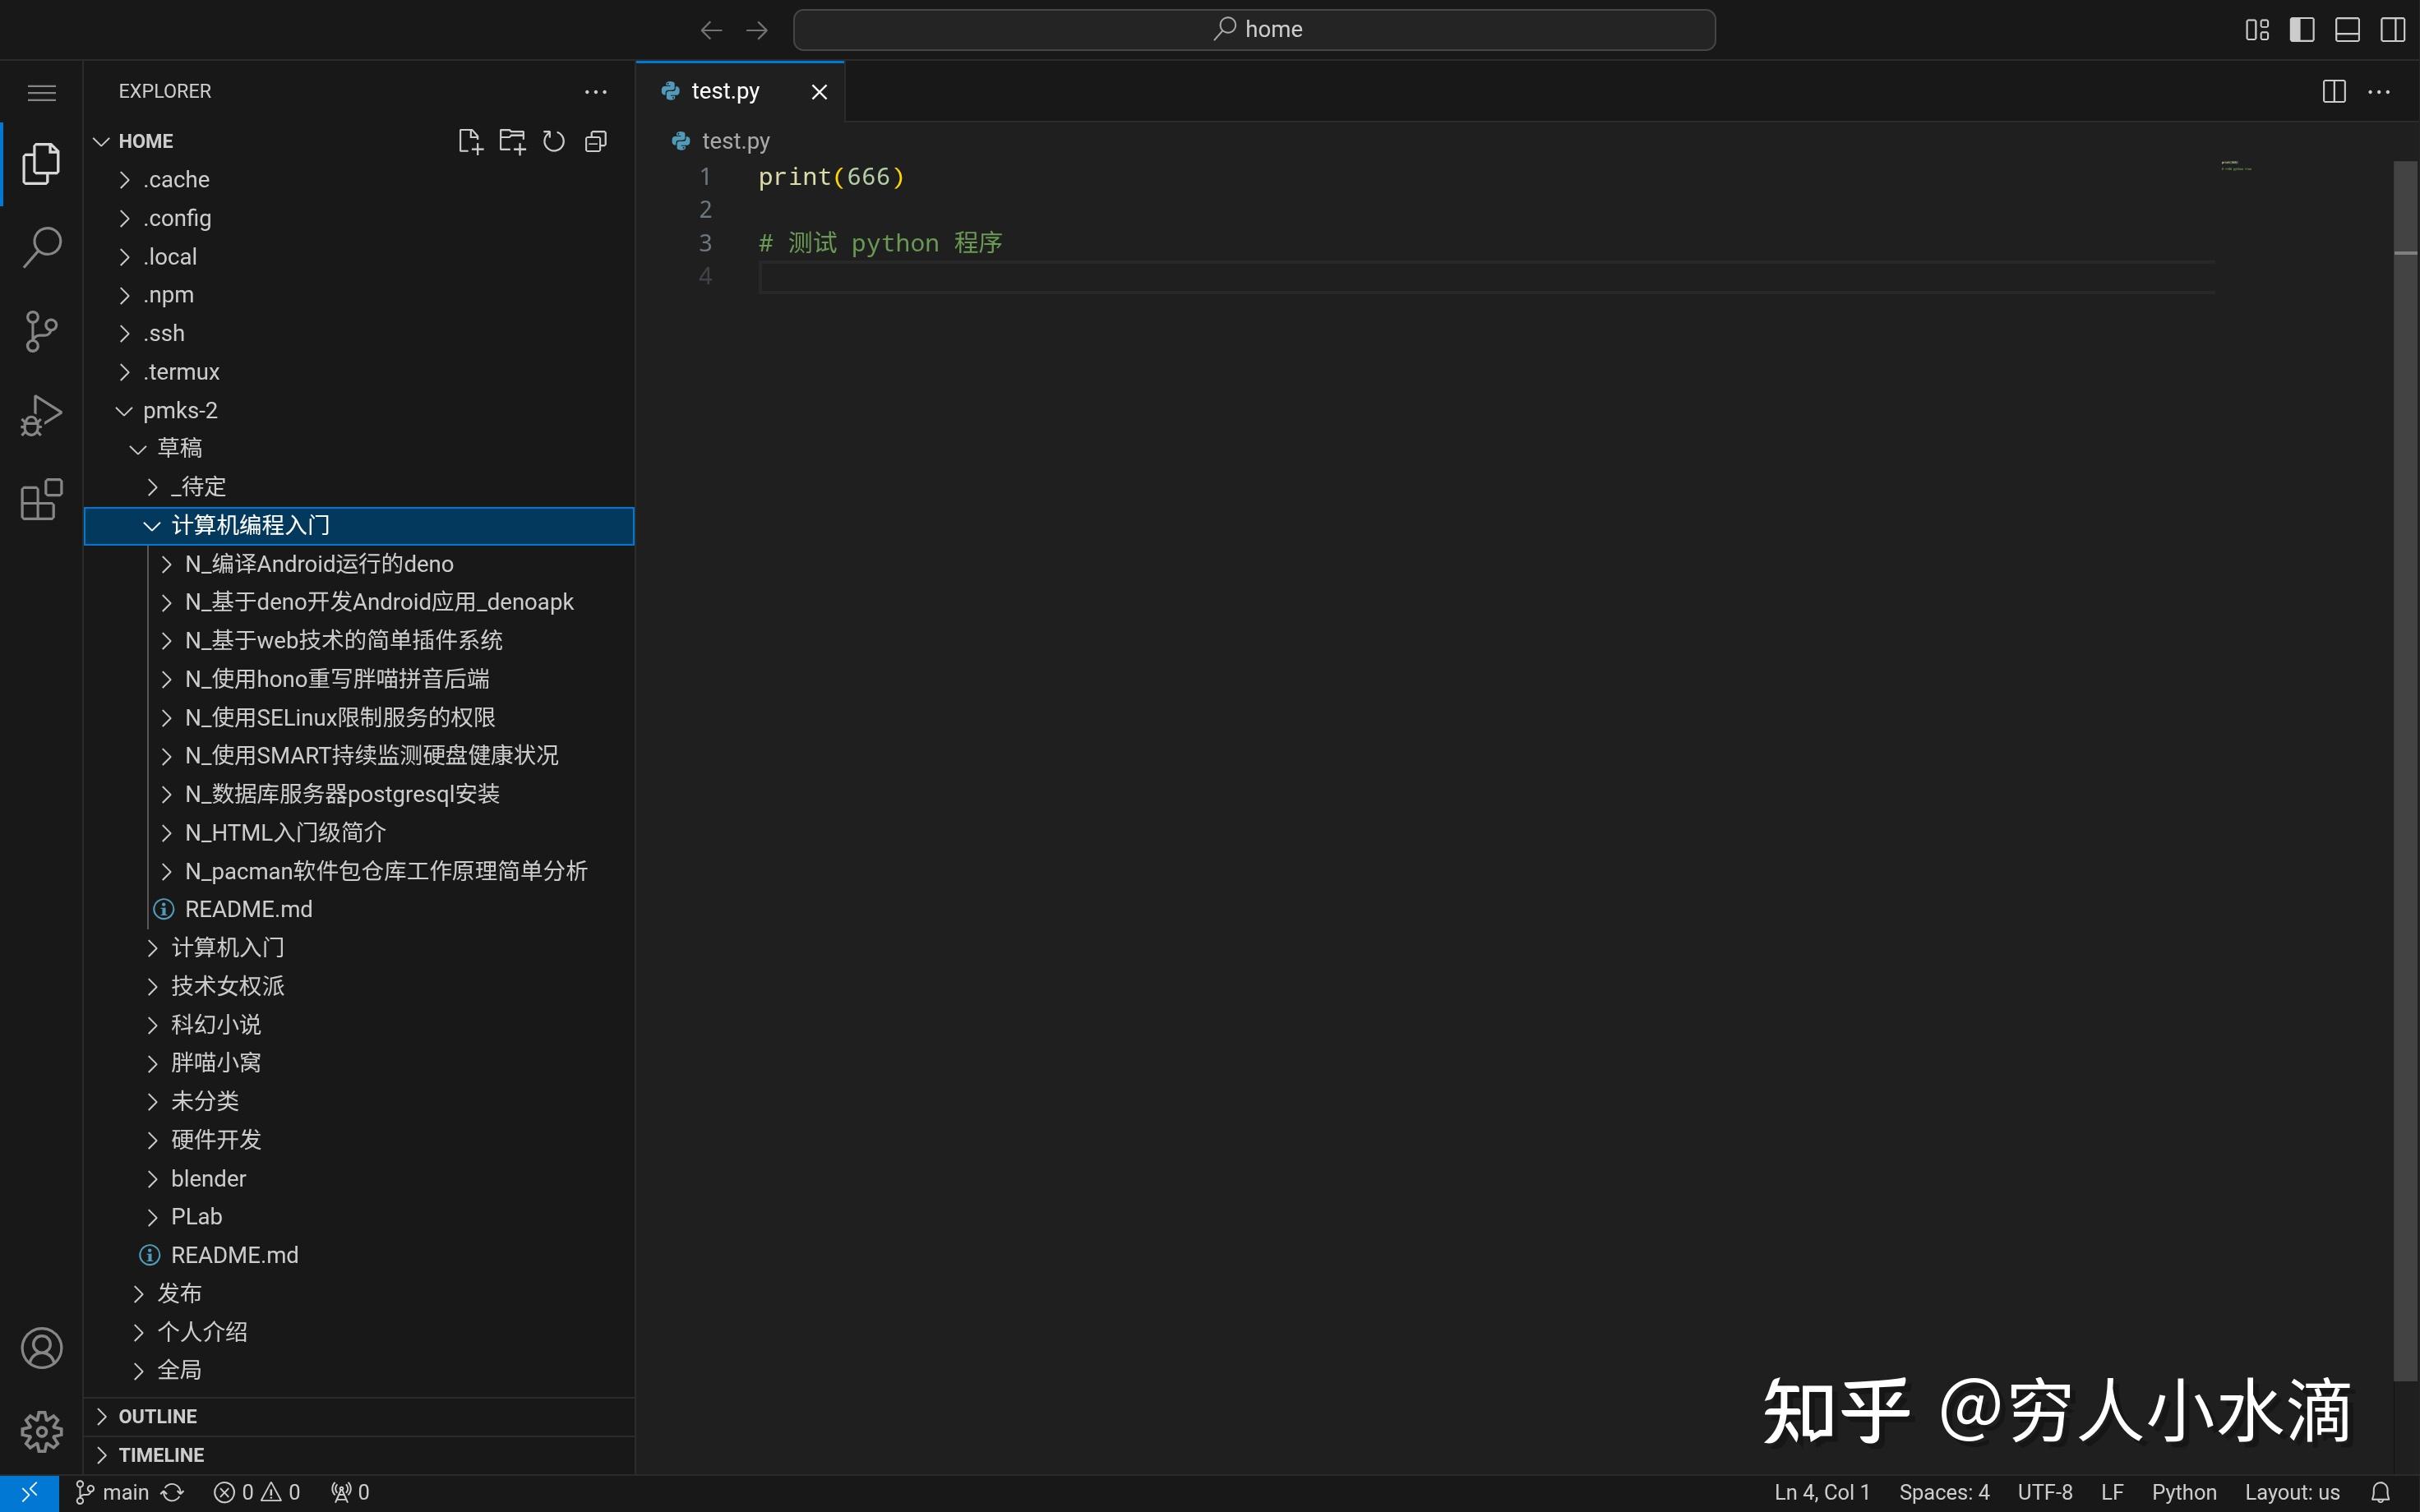The image size is (2420, 1512).
Task: Switch to the test.py editor tab
Action: (x=724, y=90)
